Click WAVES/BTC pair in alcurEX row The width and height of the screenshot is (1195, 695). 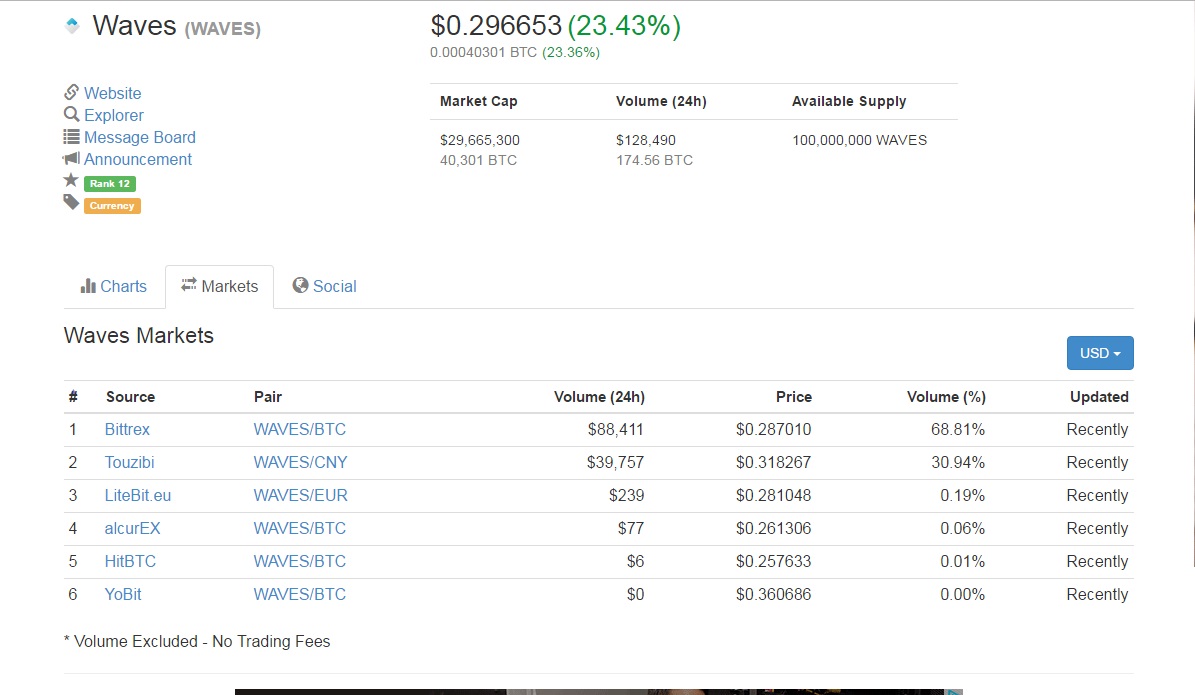(x=300, y=528)
